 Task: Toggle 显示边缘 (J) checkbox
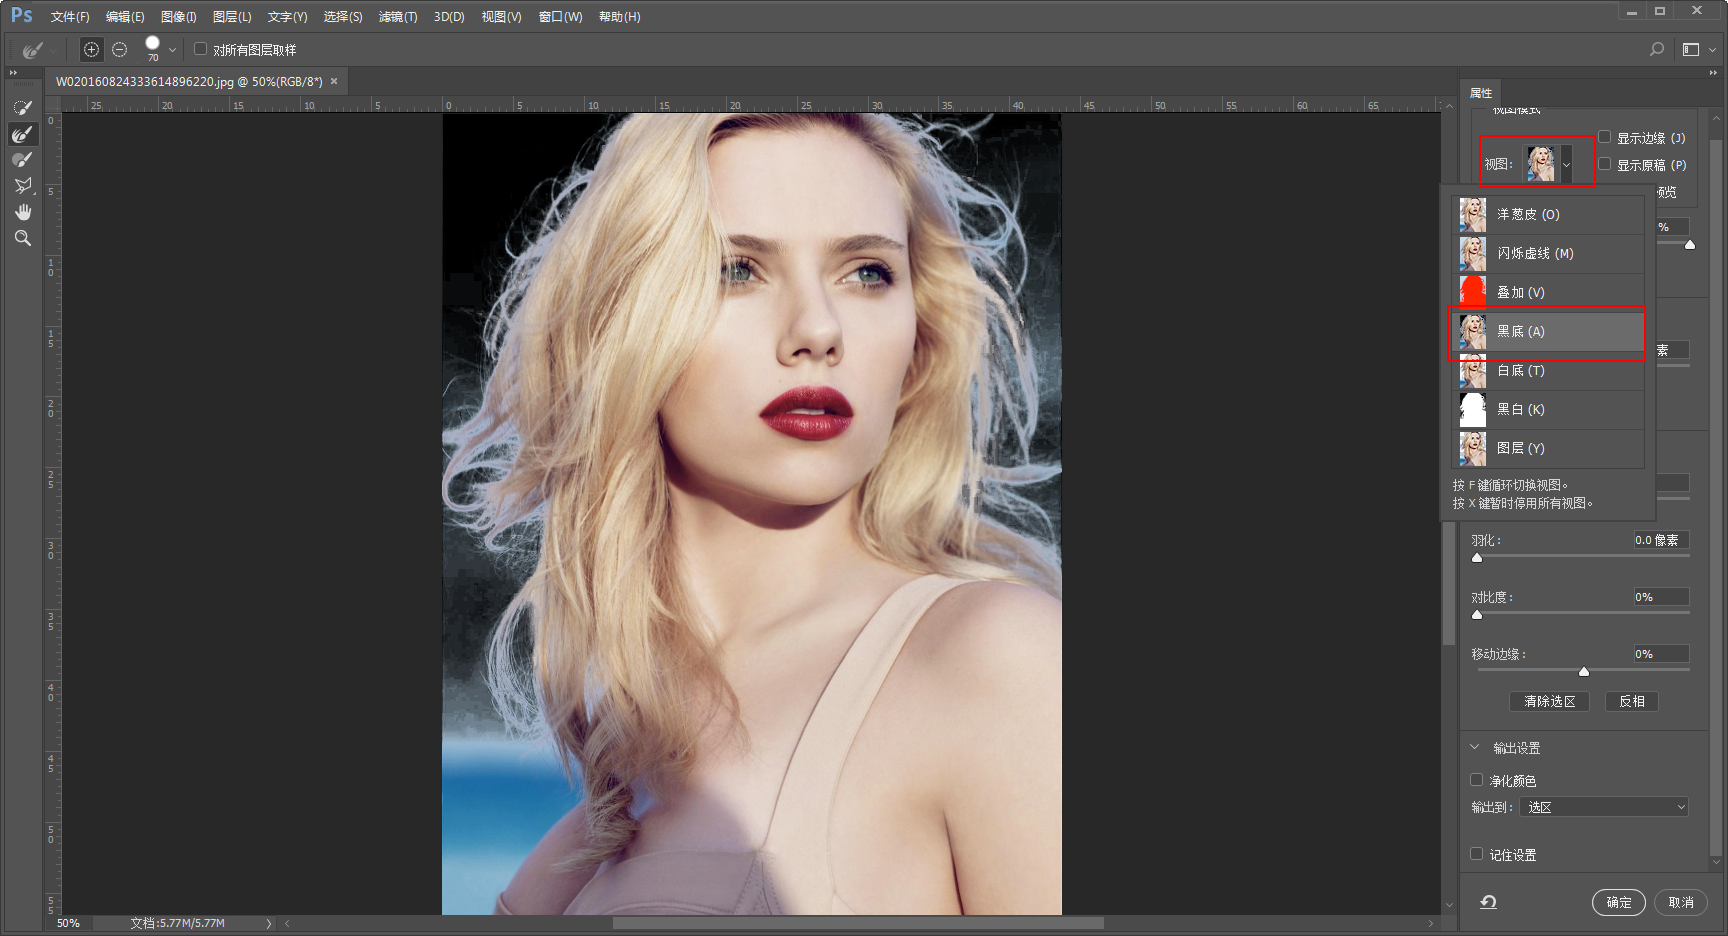click(1604, 137)
